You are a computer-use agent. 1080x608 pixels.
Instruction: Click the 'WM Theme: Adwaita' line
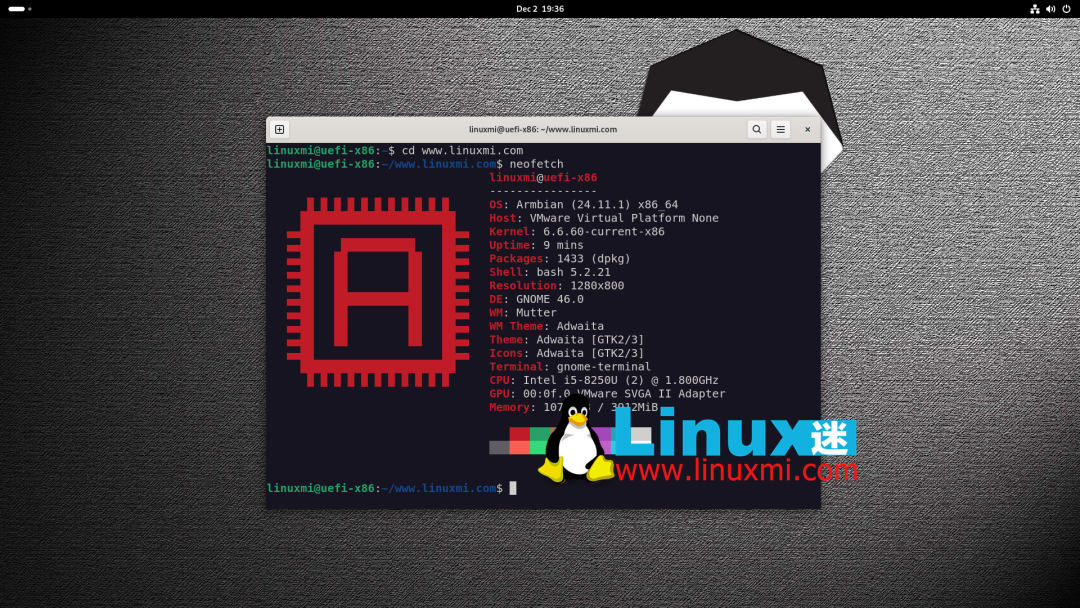(x=546, y=326)
